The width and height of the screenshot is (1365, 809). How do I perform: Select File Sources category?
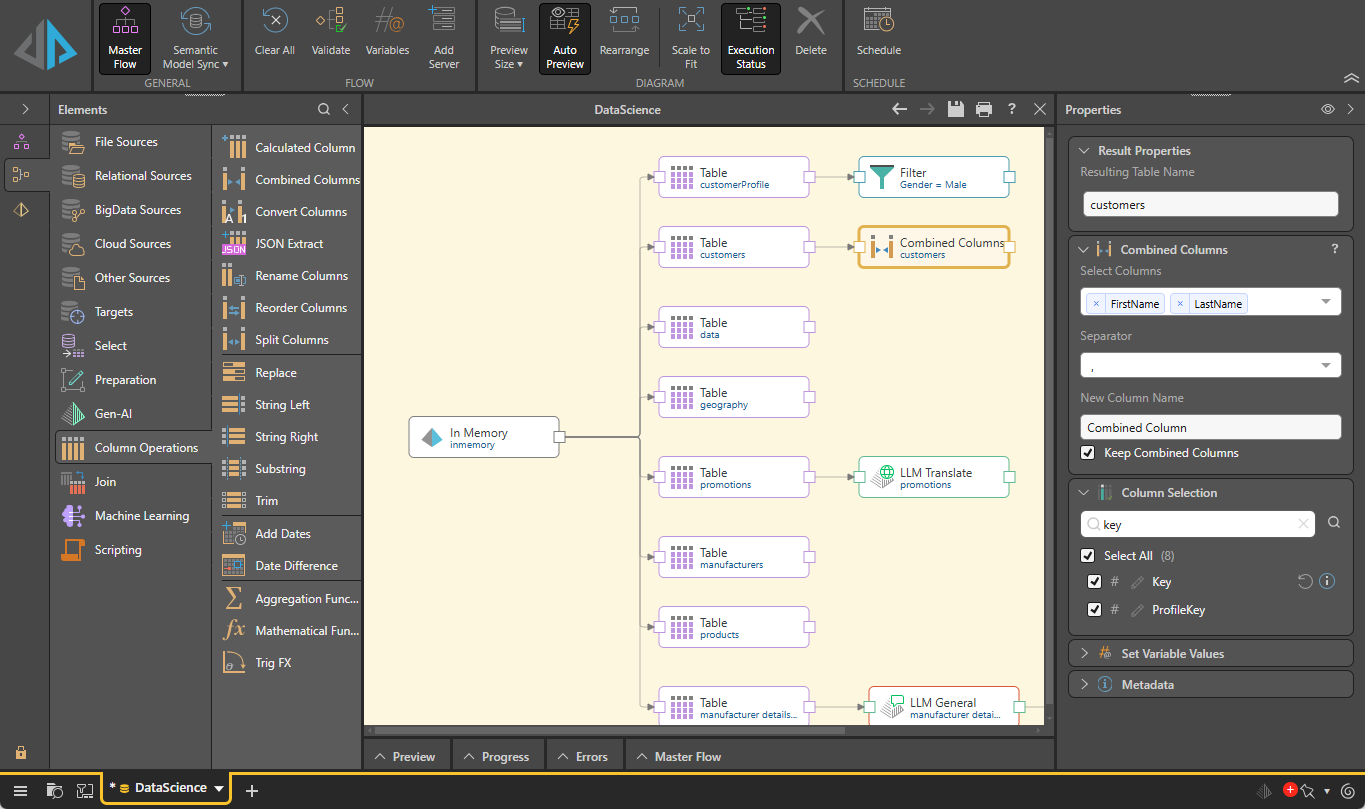pos(125,142)
